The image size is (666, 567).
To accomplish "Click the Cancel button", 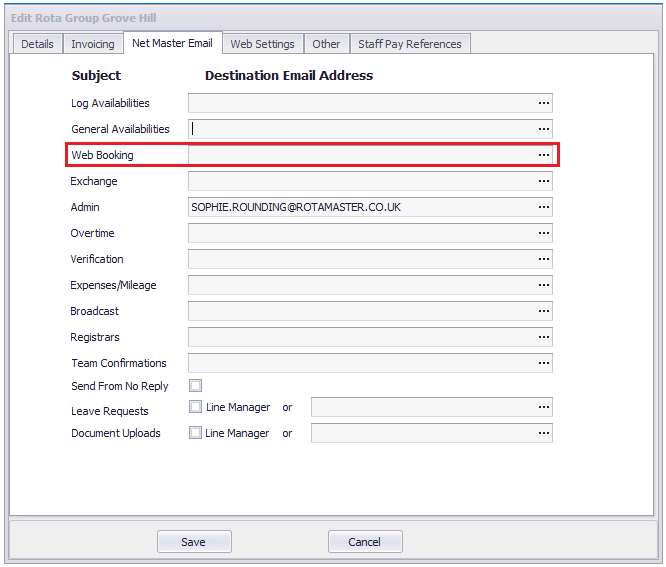I will pos(365,542).
